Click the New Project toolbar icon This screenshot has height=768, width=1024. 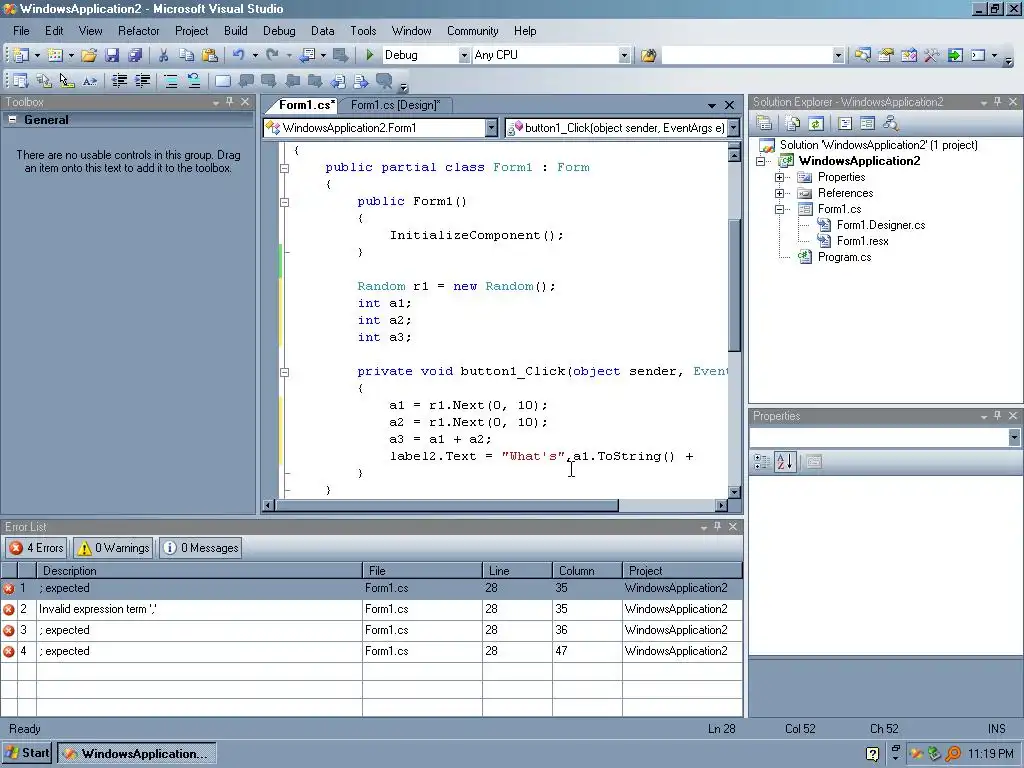pyautogui.click(x=22, y=56)
